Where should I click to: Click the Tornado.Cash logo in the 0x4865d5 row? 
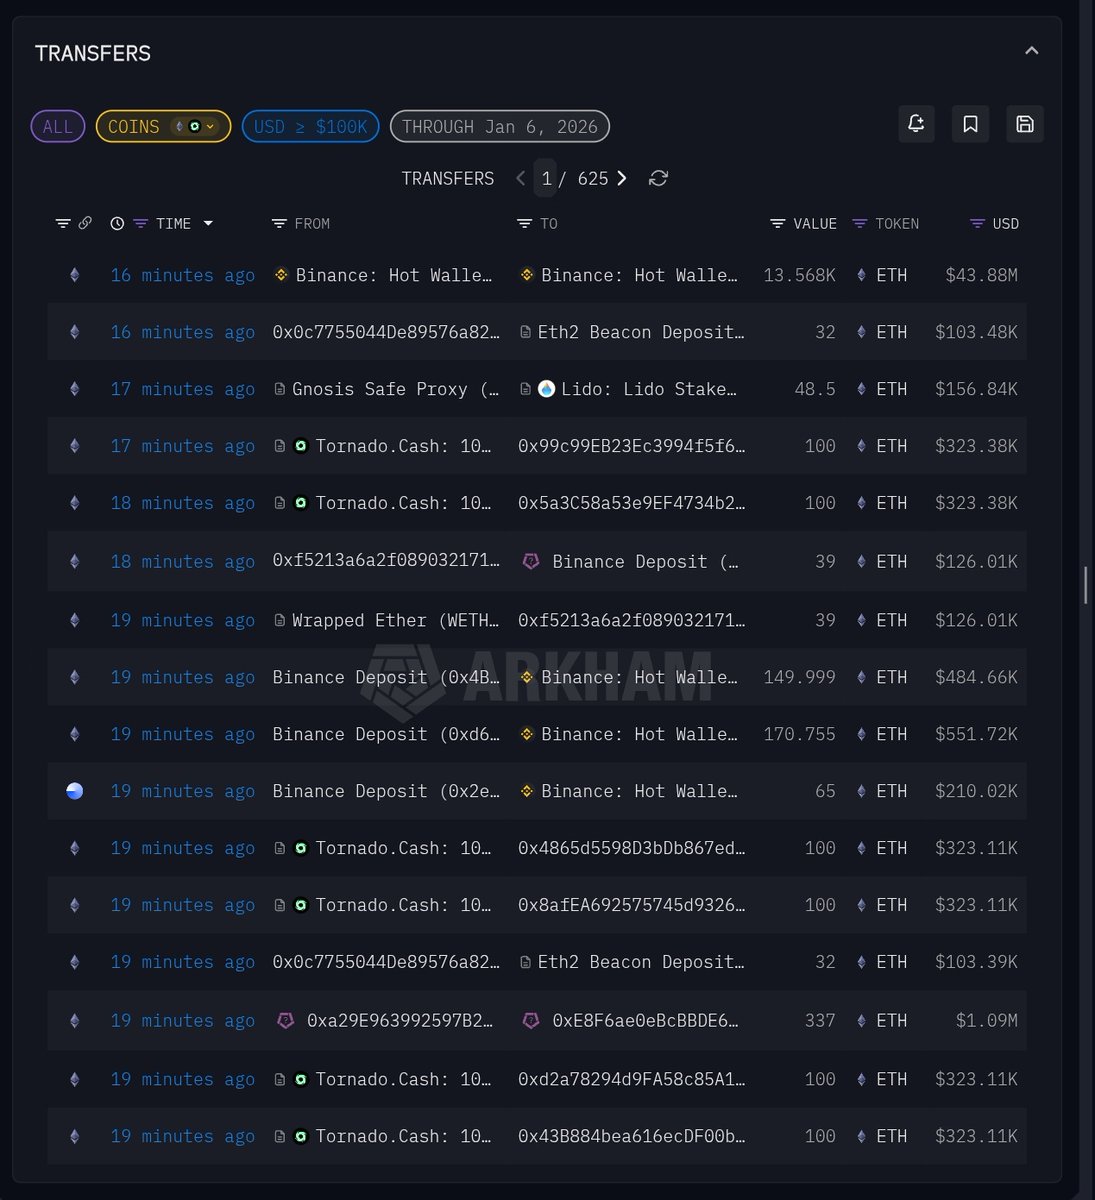(x=300, y=848)
